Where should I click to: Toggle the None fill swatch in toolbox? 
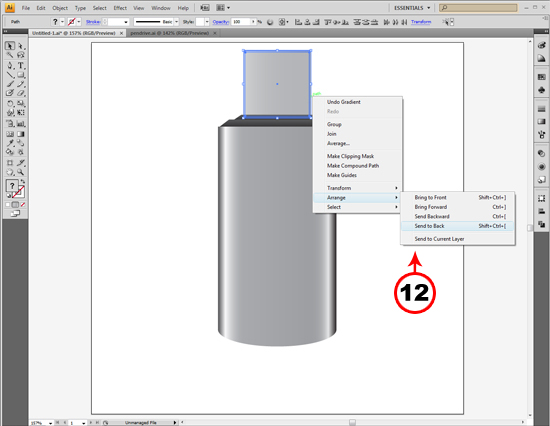tap(23, 205)
